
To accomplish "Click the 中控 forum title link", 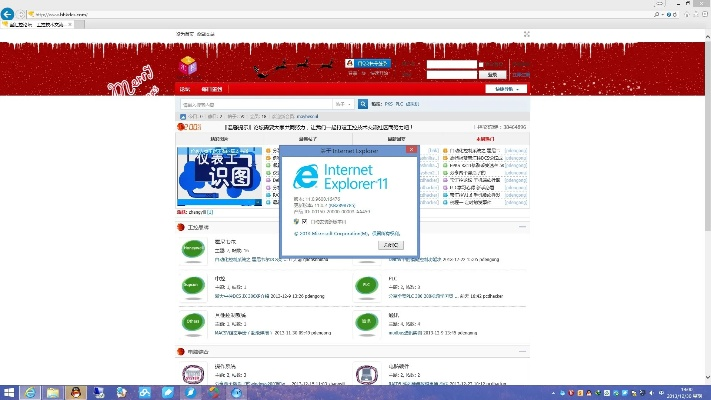I will coord(220,279).
